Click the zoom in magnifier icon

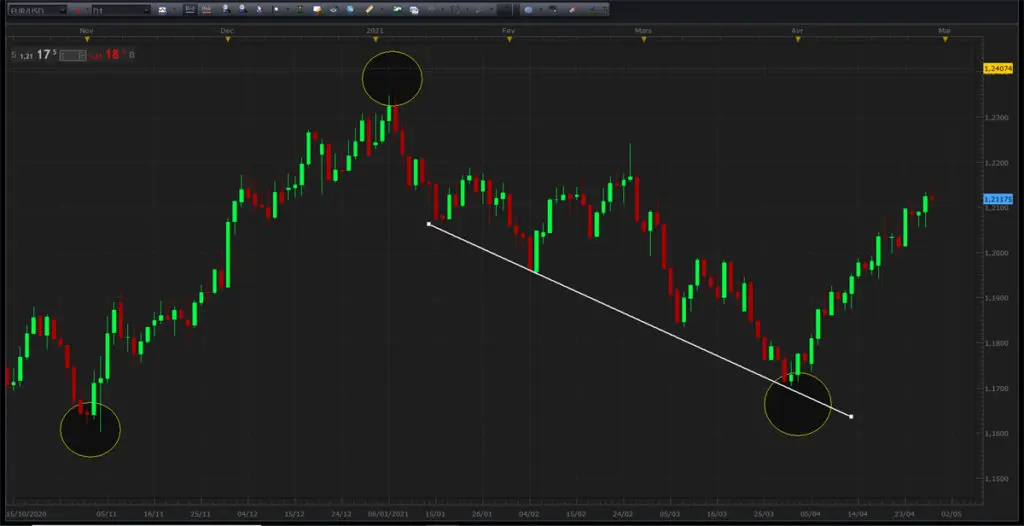click(226, 10)
